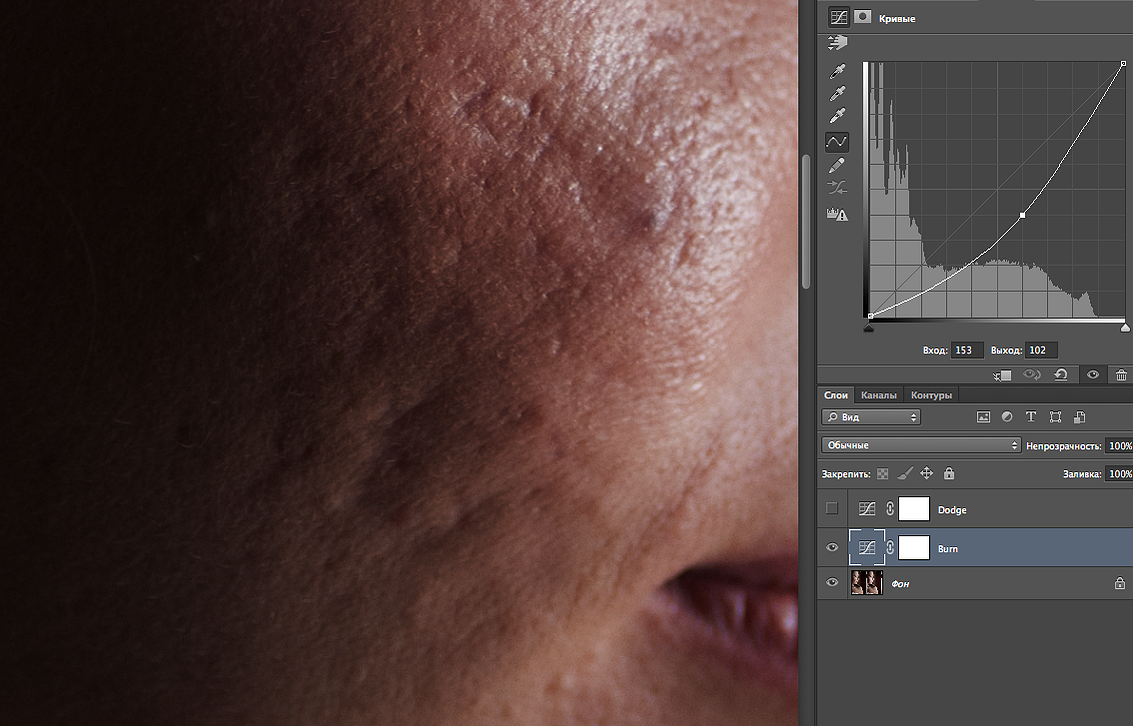
Task: Pick the gray point eyedropper
Action: pos(837,93)
